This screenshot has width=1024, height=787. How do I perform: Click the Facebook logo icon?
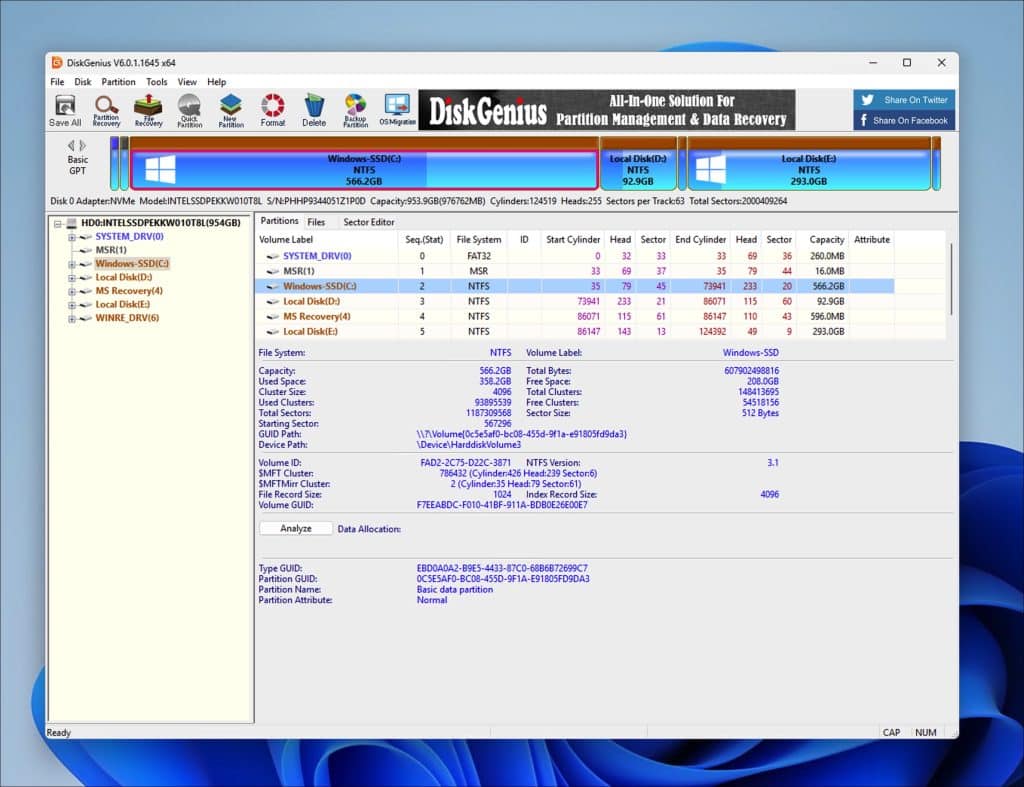click(864, 120)
